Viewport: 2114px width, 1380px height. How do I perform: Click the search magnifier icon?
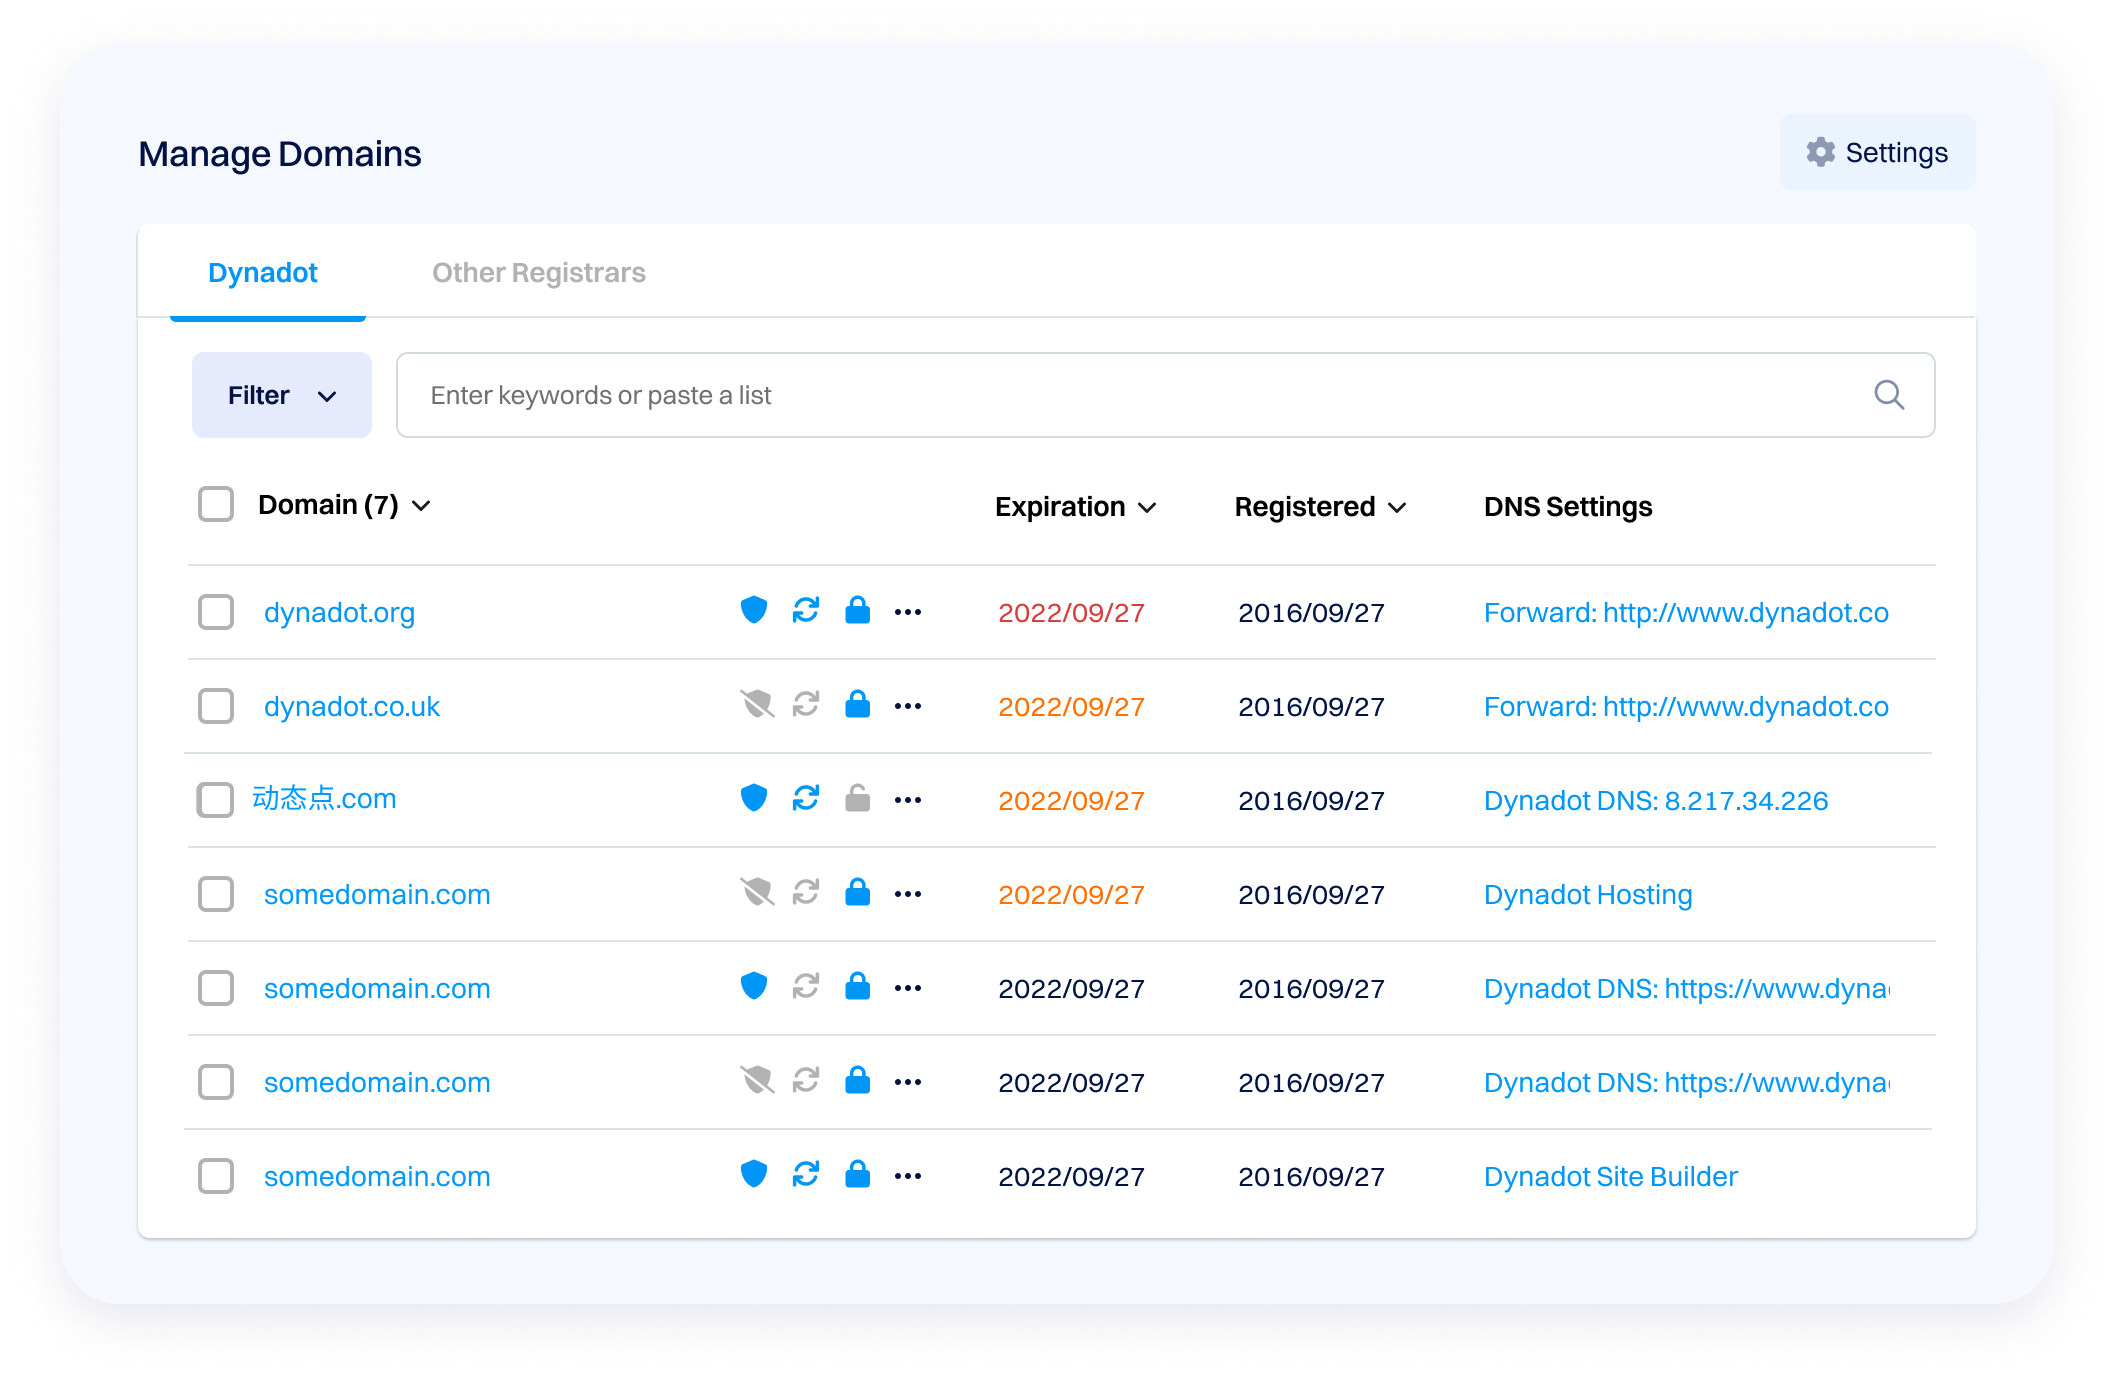coord(1888,395)
